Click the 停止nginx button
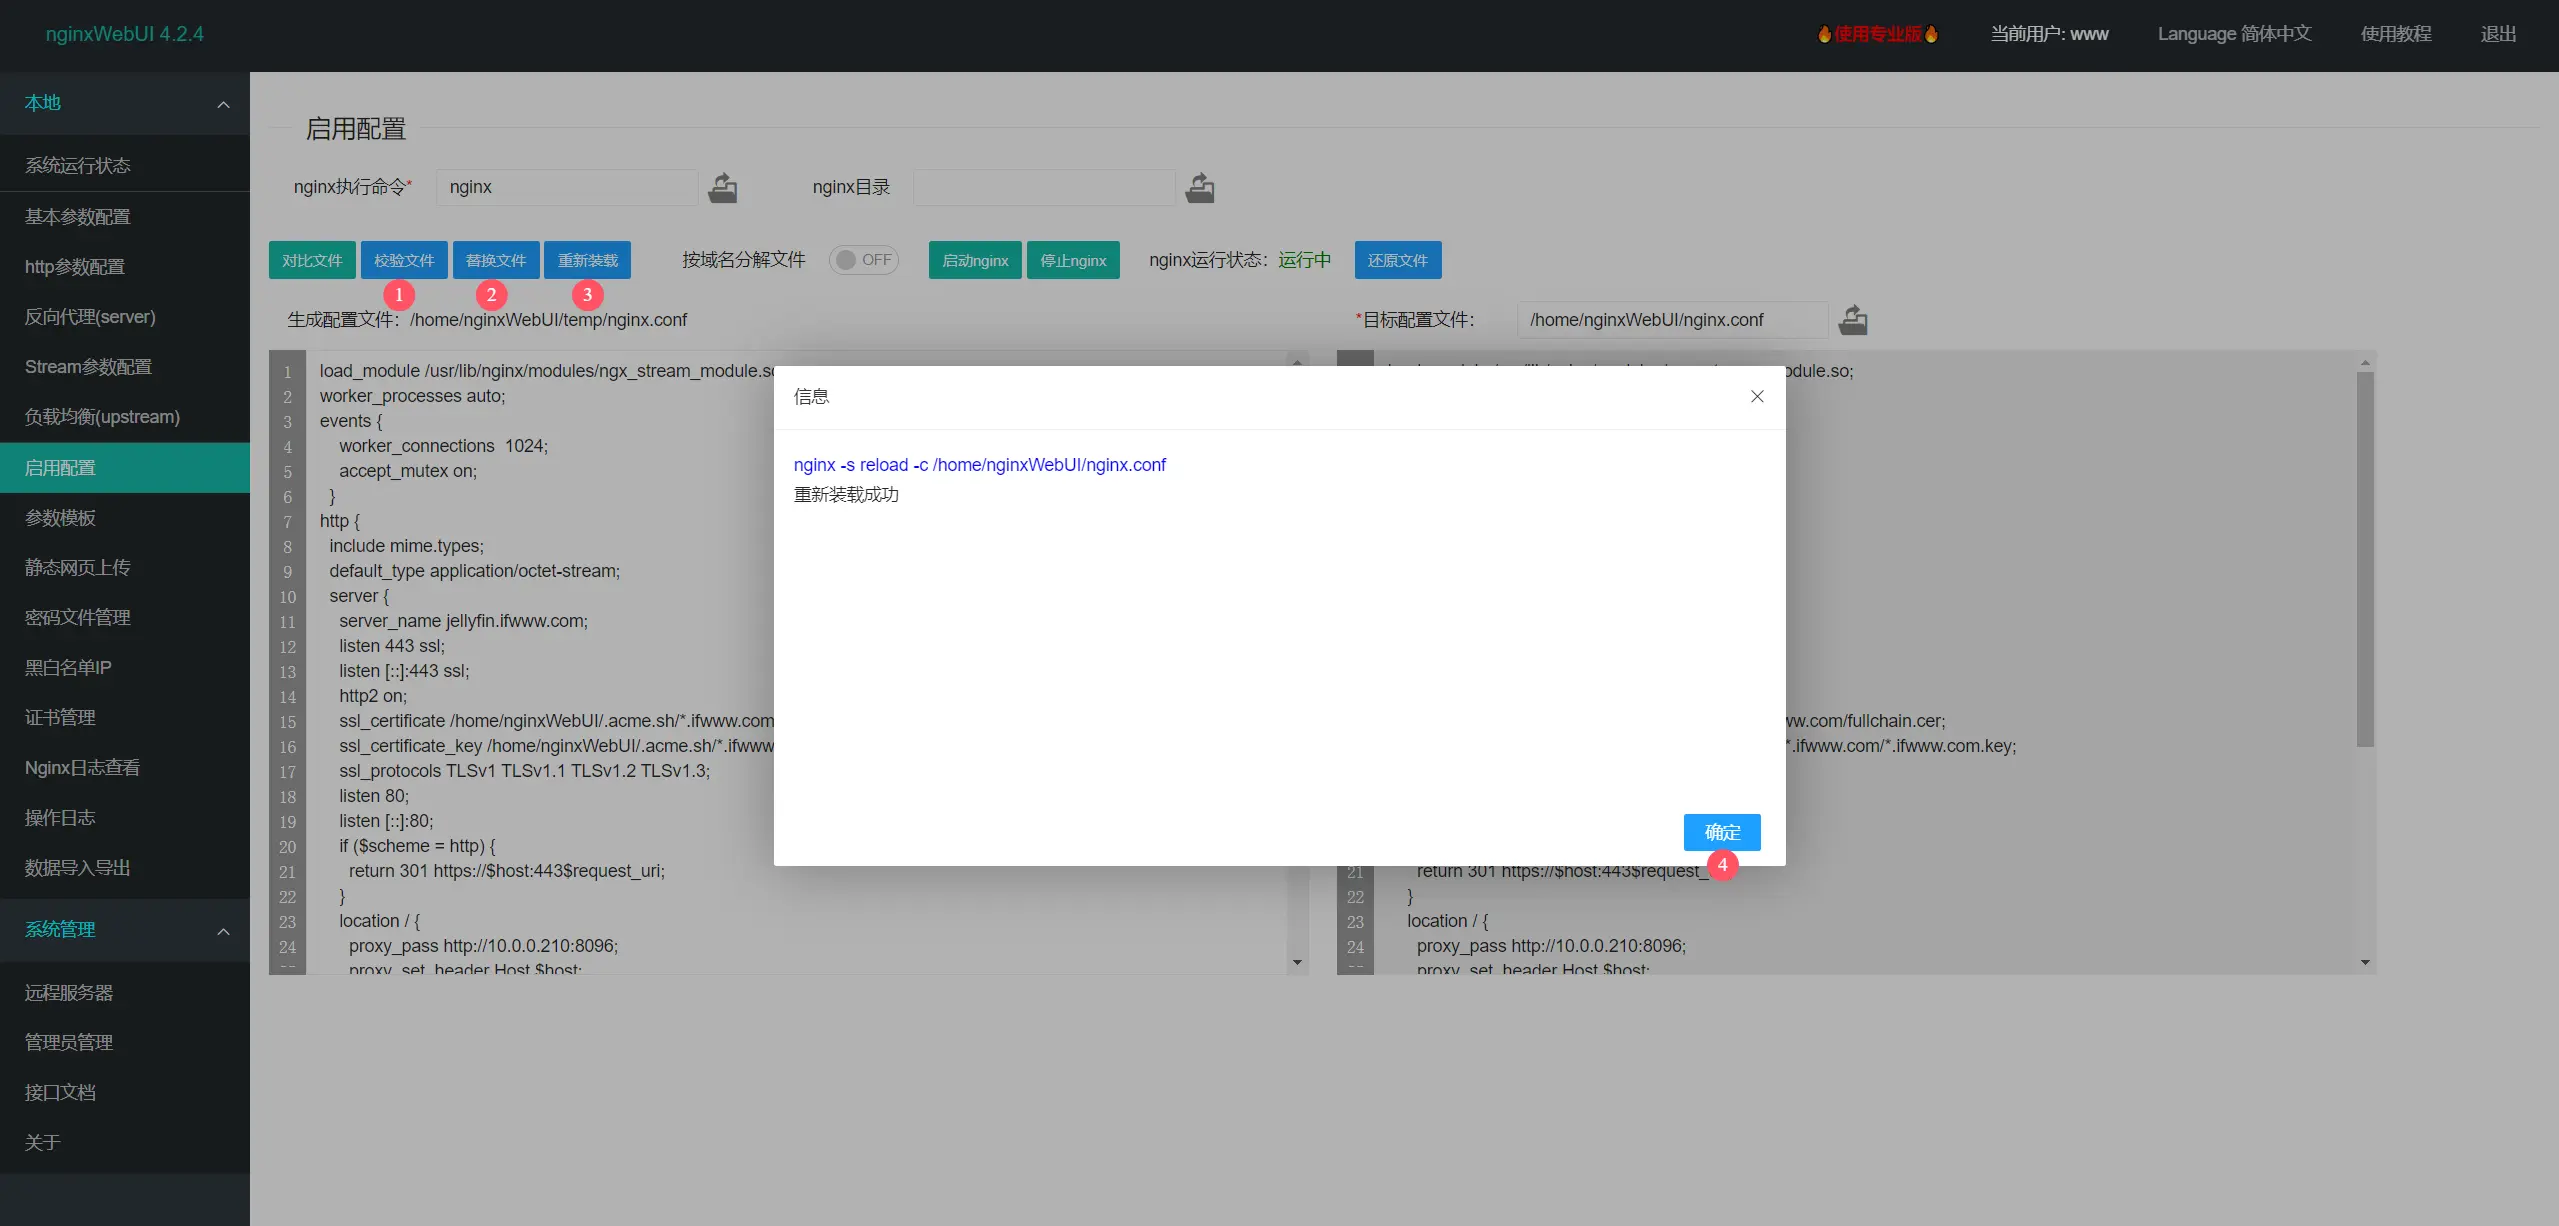This screenshot has width=2559, height=1226. 1072,260
